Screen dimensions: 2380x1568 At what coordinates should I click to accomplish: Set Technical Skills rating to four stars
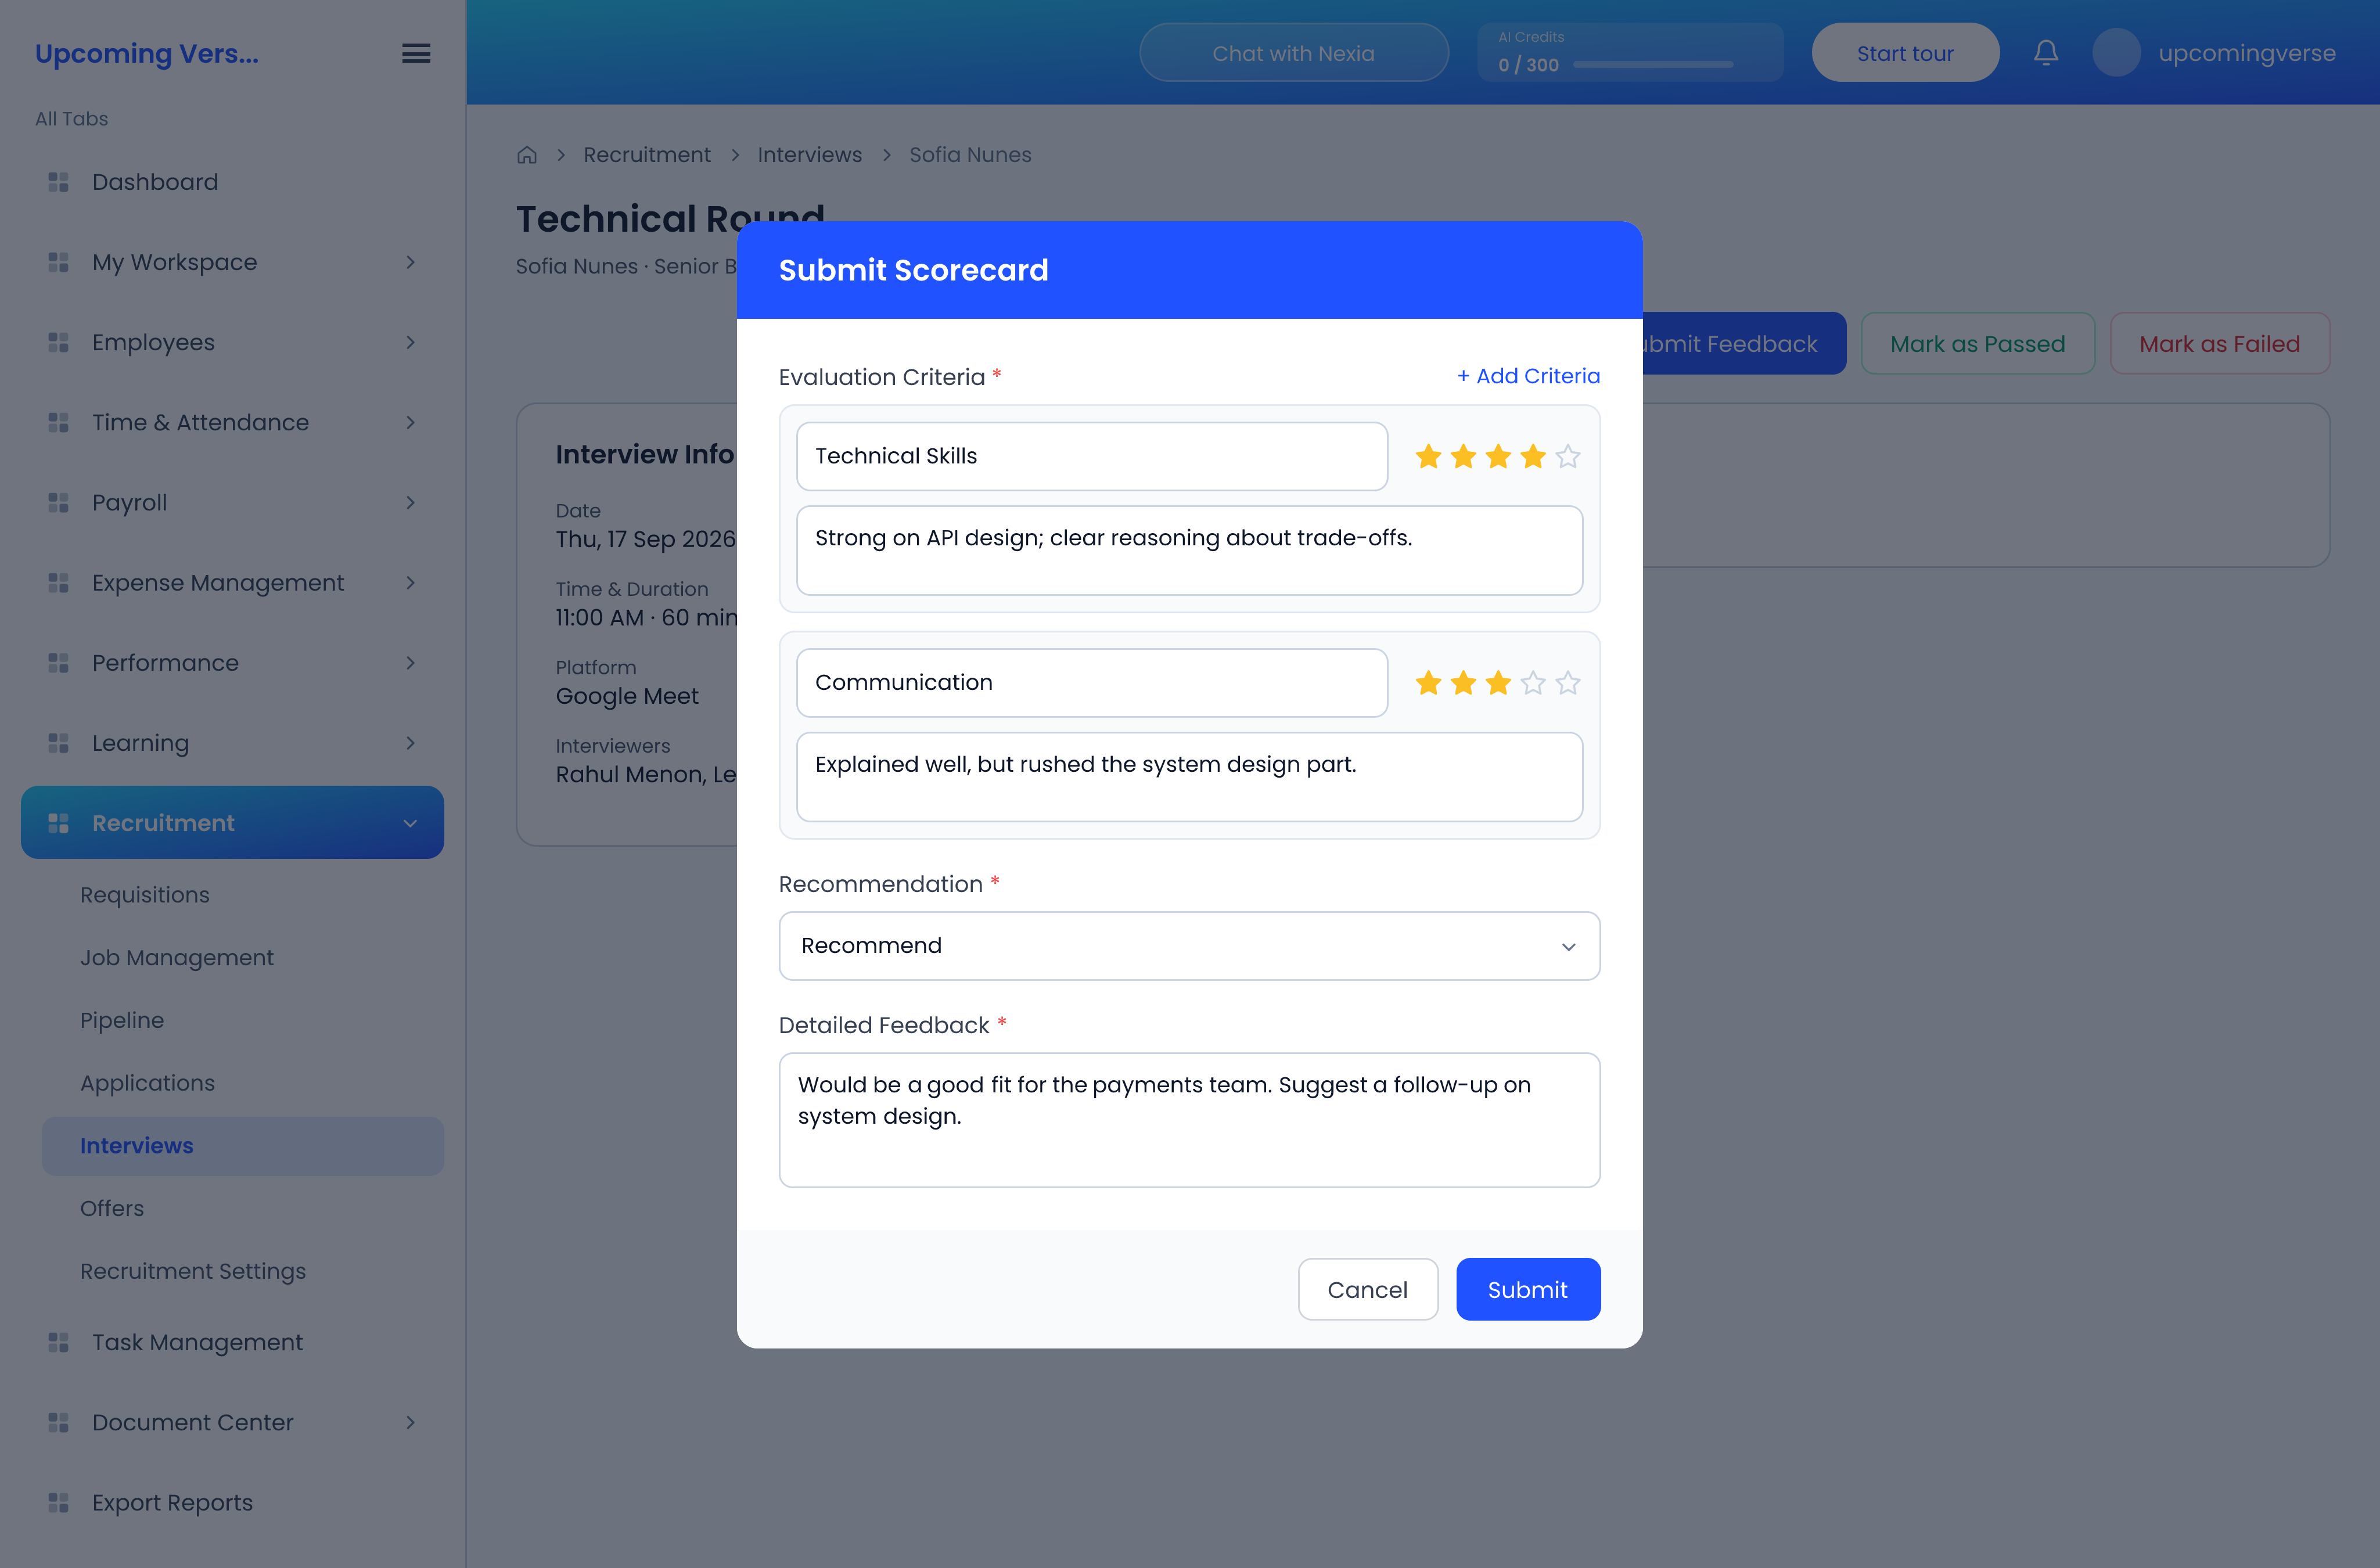1533,456
